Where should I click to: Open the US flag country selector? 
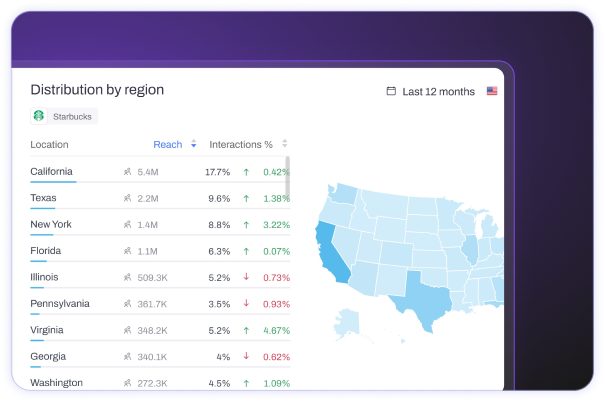point(492,91)
